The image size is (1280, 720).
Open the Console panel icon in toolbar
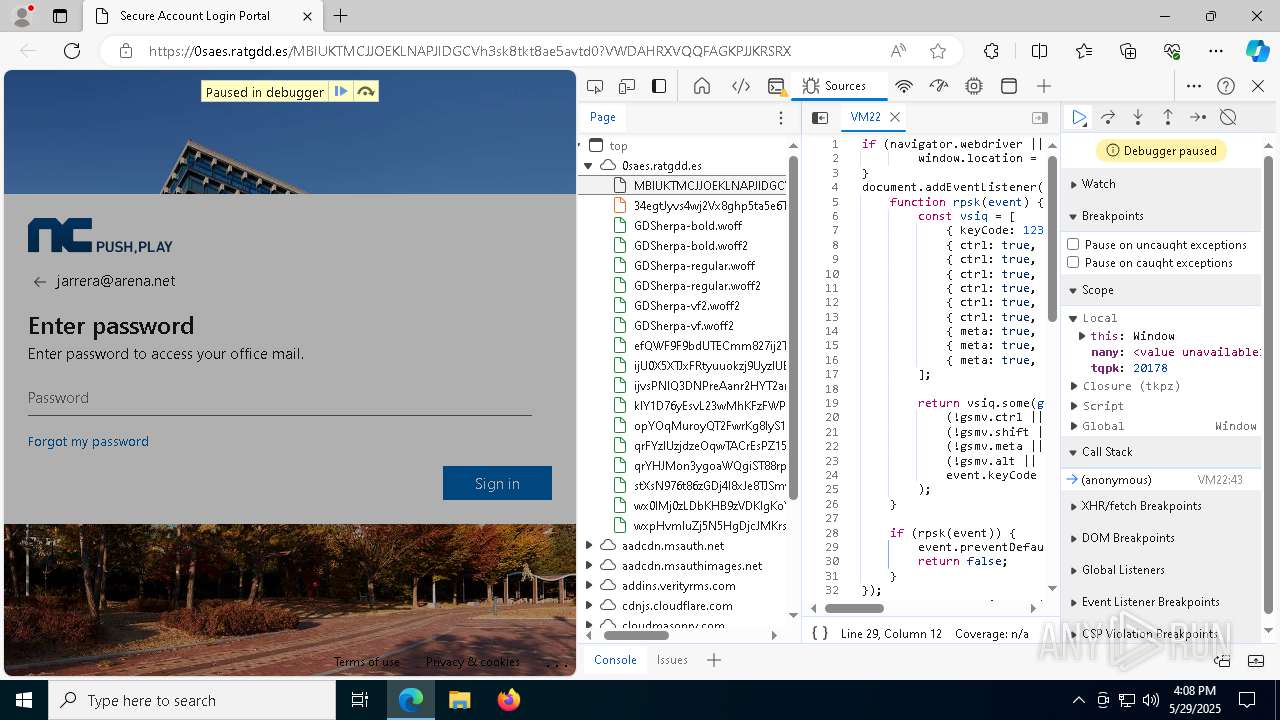coord(776,86)
